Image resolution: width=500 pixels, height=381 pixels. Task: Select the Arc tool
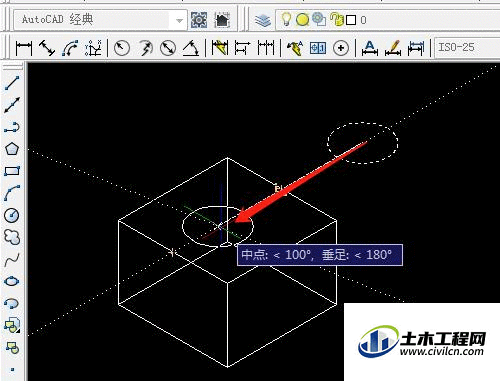coord(12,193)
